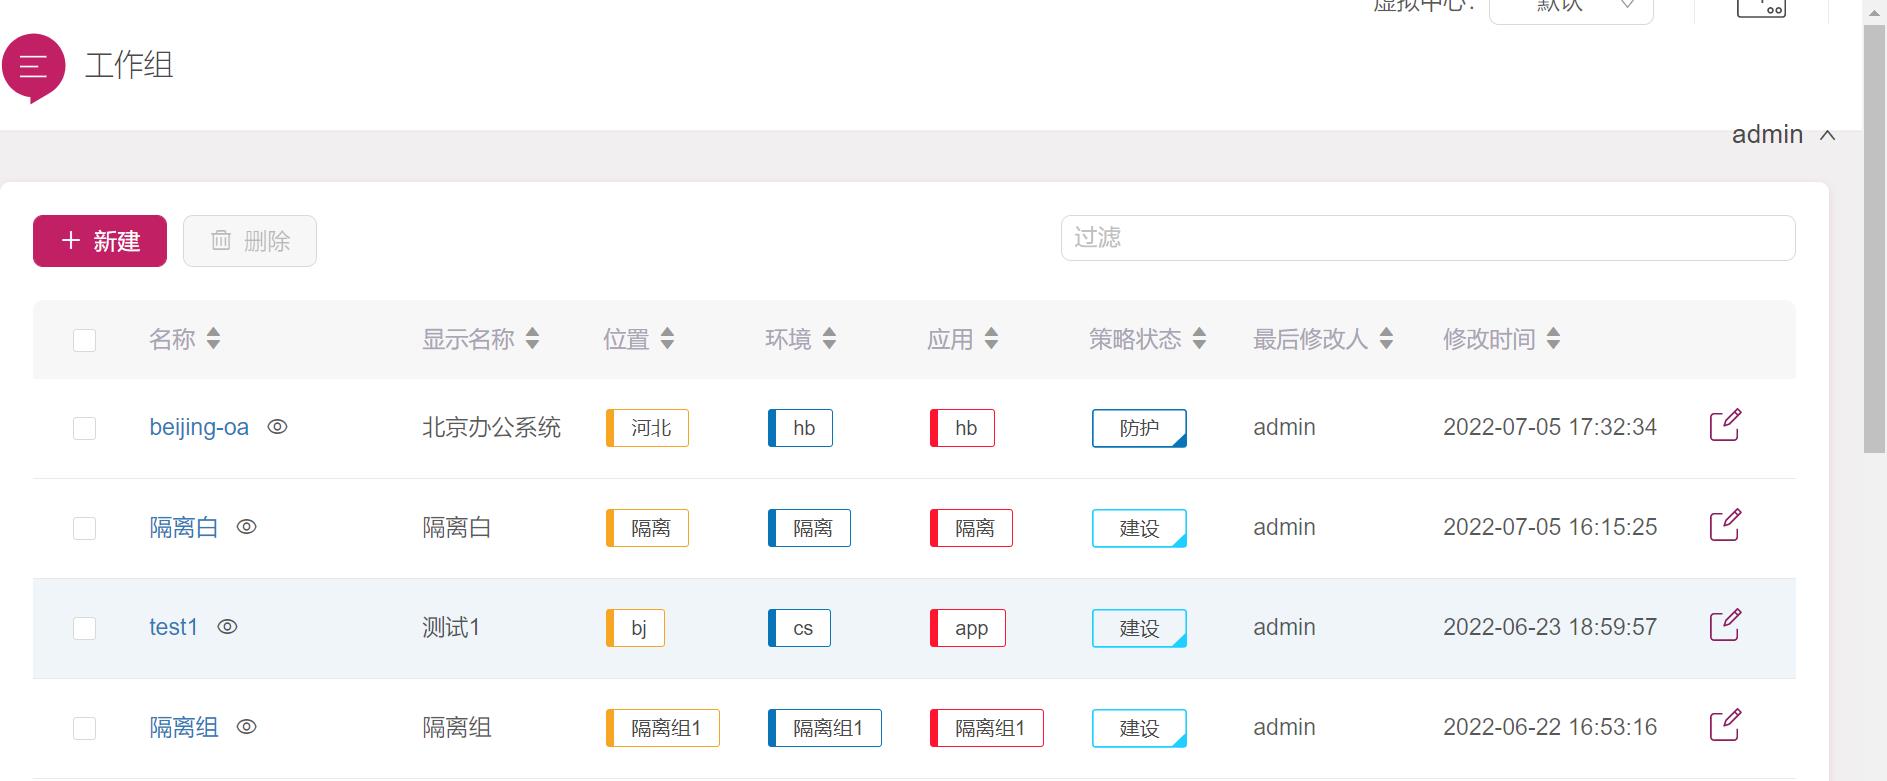Click eye icon next to beijing-oa
The width and height of the screenshot is (1887, 781).
(x=278, y=427)
